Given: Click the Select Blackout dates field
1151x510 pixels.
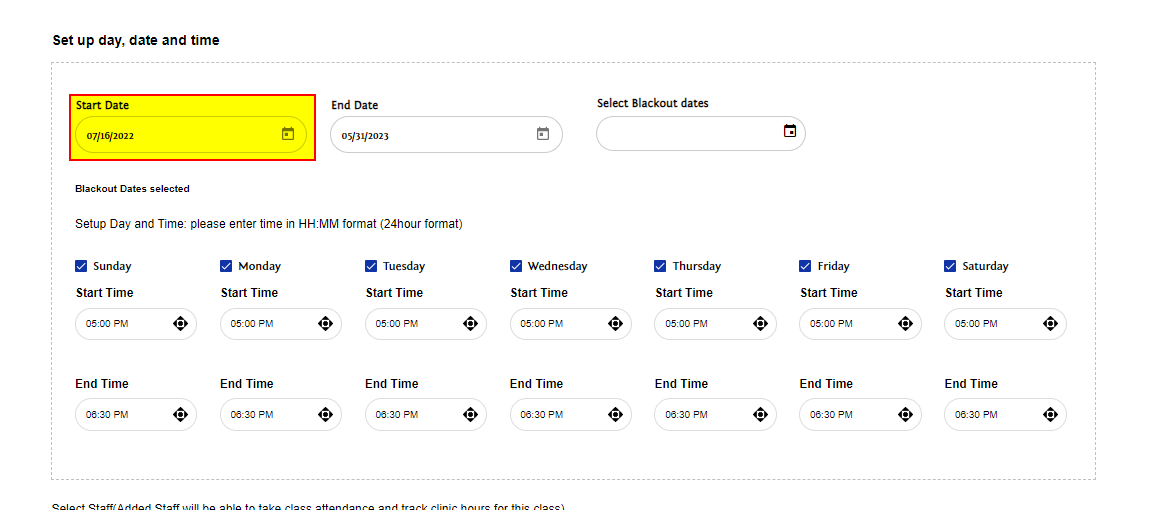Looking at the screenshot, I should 685,133.
